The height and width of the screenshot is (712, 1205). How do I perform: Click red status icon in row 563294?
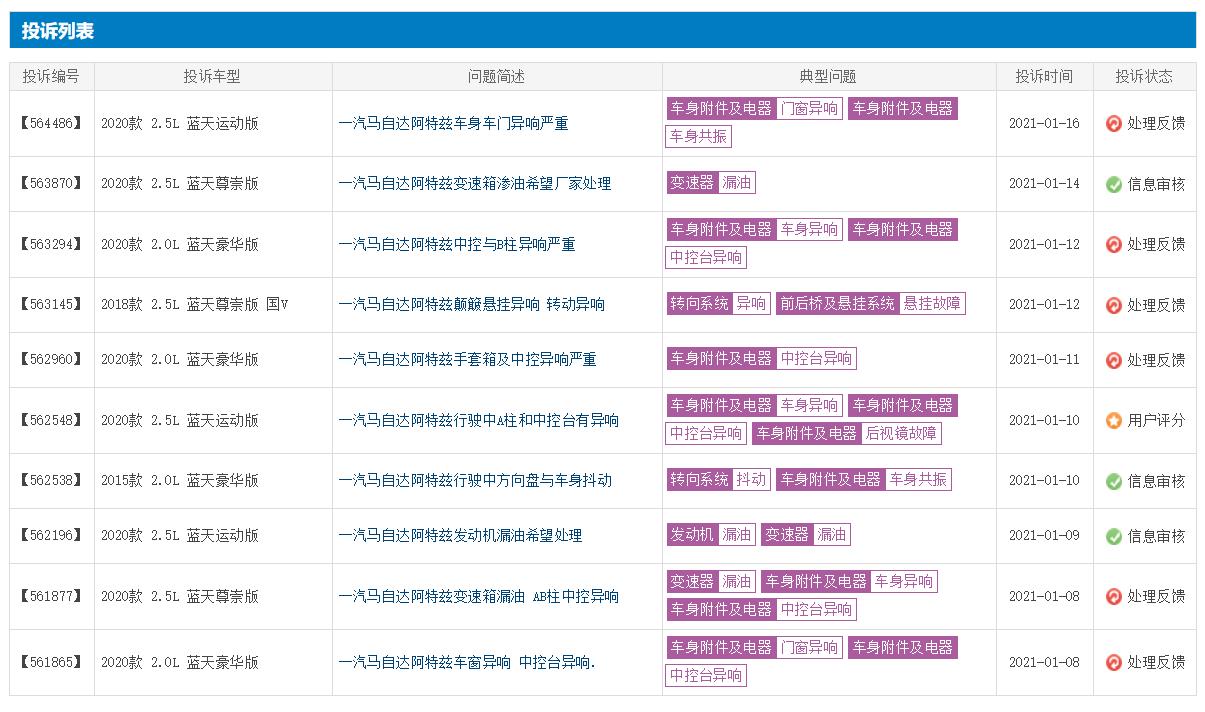tap(1113, 244)
